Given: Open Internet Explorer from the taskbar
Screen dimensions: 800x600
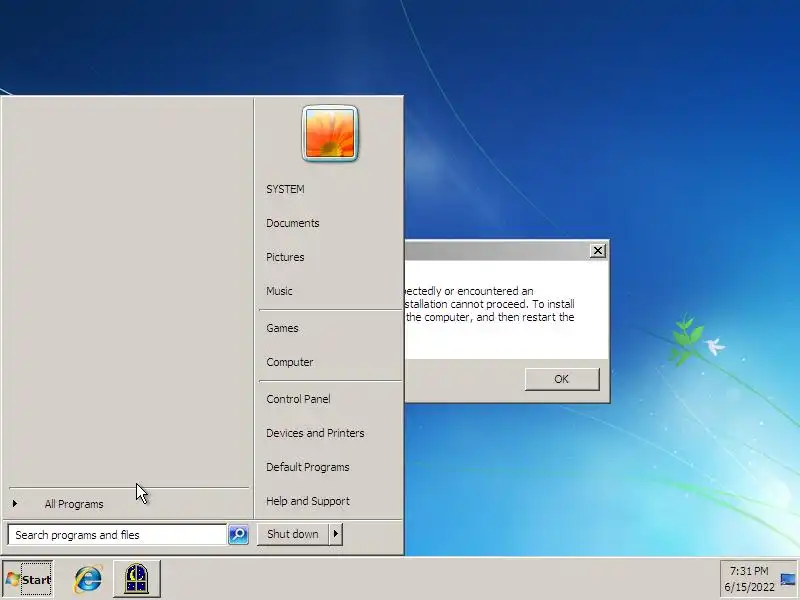Looking at the screenshot, I should click(88, 579).
